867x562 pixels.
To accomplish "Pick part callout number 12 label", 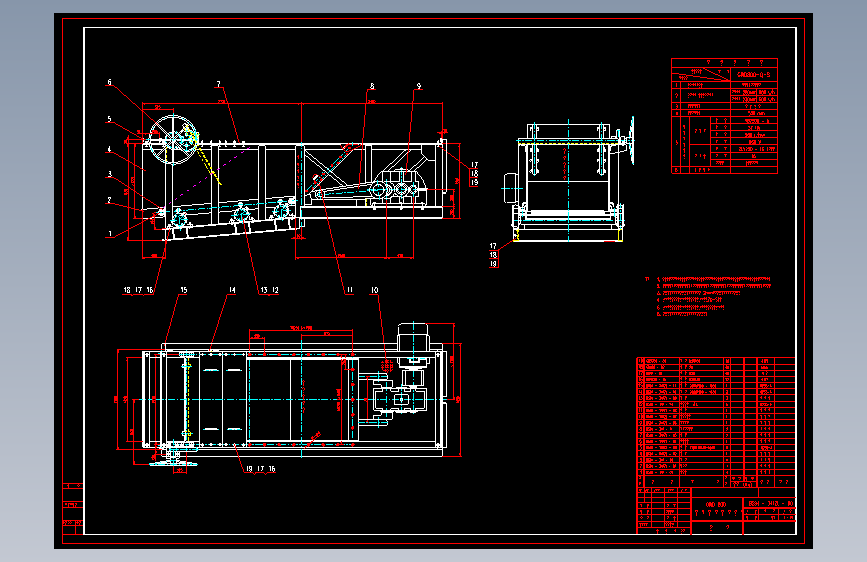I will 275,290.
